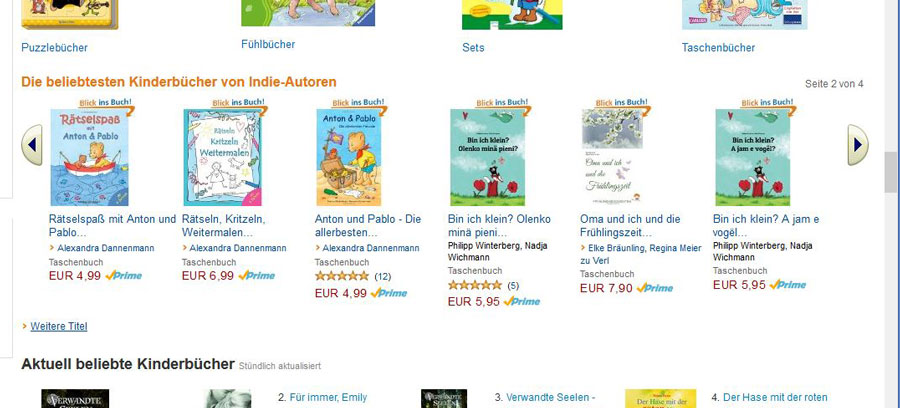900x408 pixels.
Task: Open author Elke Bräunling, Regina Meier zu Verl
Action: tap(641, 254)
